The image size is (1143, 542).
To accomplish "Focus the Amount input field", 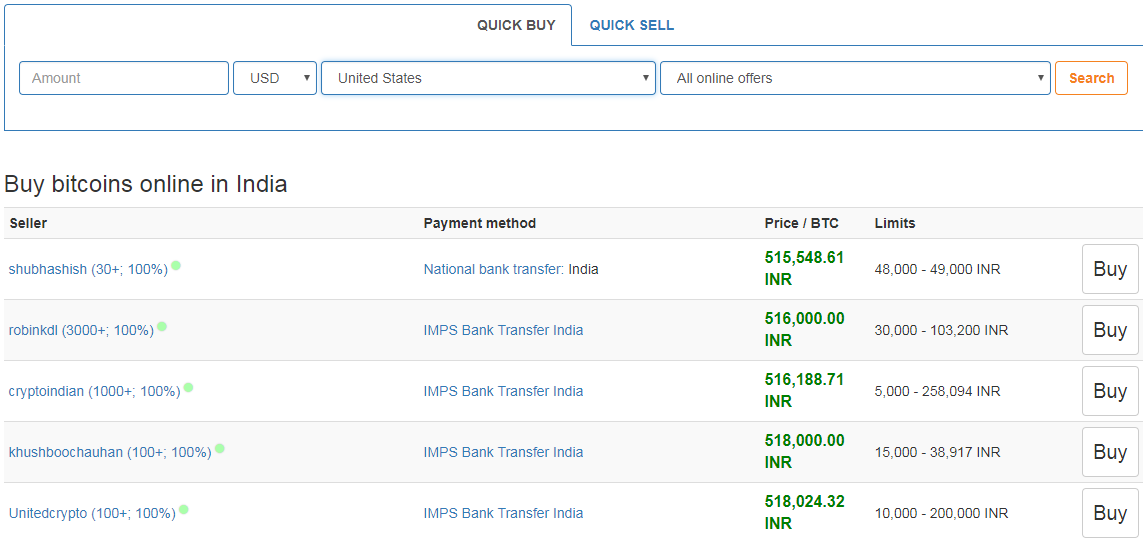I will pos(124,78).
